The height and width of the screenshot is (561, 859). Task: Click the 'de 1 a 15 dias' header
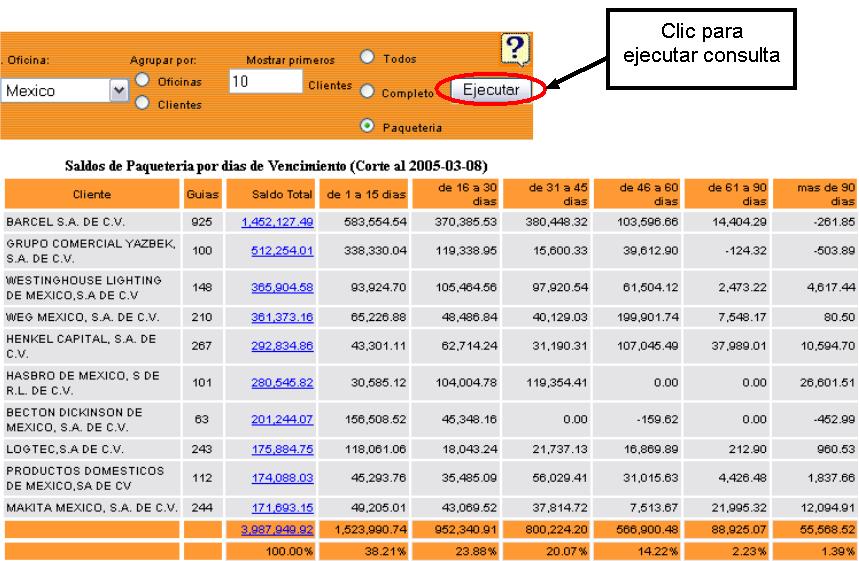pos(364,194)
